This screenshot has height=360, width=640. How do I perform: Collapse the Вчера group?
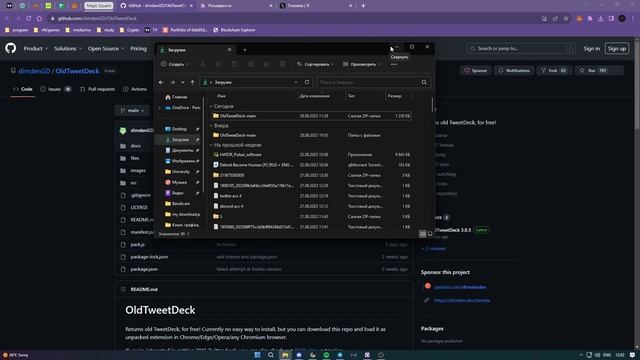click(x=211, y=126)
